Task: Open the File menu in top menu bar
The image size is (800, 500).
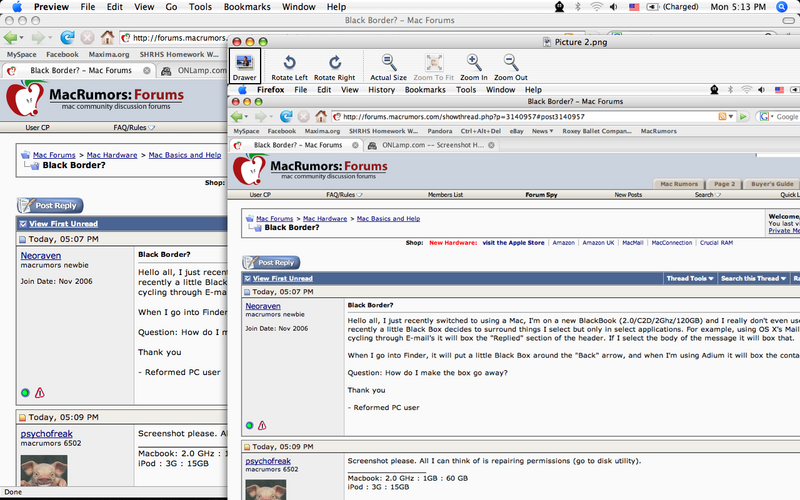Action: point(88,7)
